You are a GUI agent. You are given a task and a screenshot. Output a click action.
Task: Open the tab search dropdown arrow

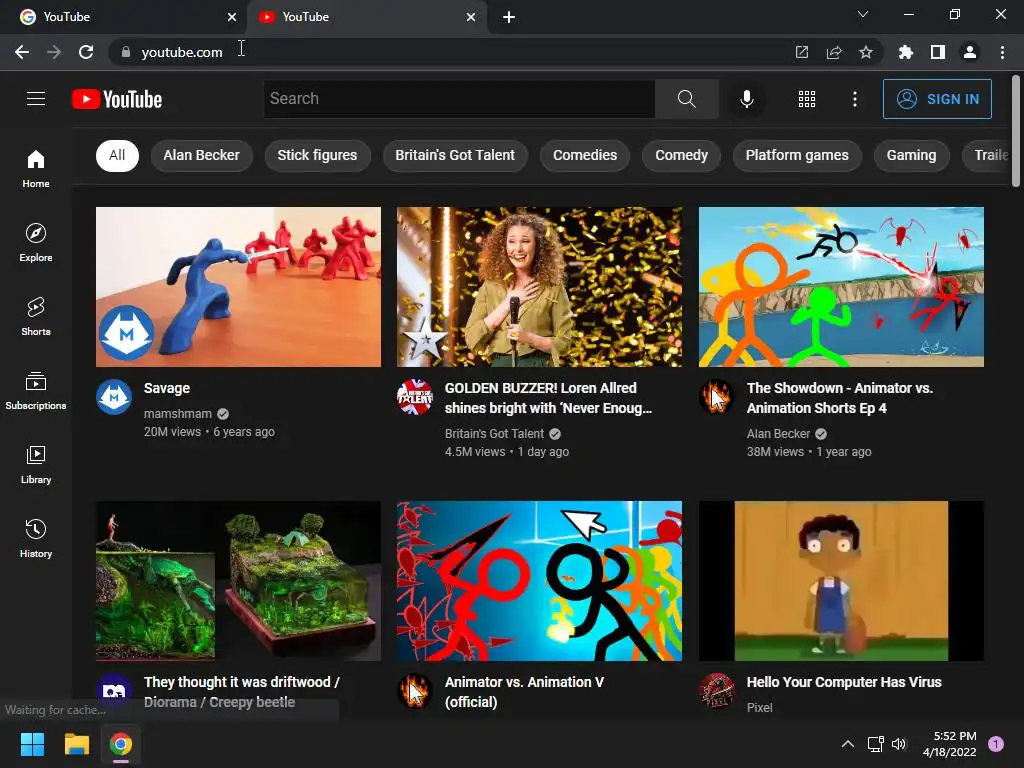(863, 14)
